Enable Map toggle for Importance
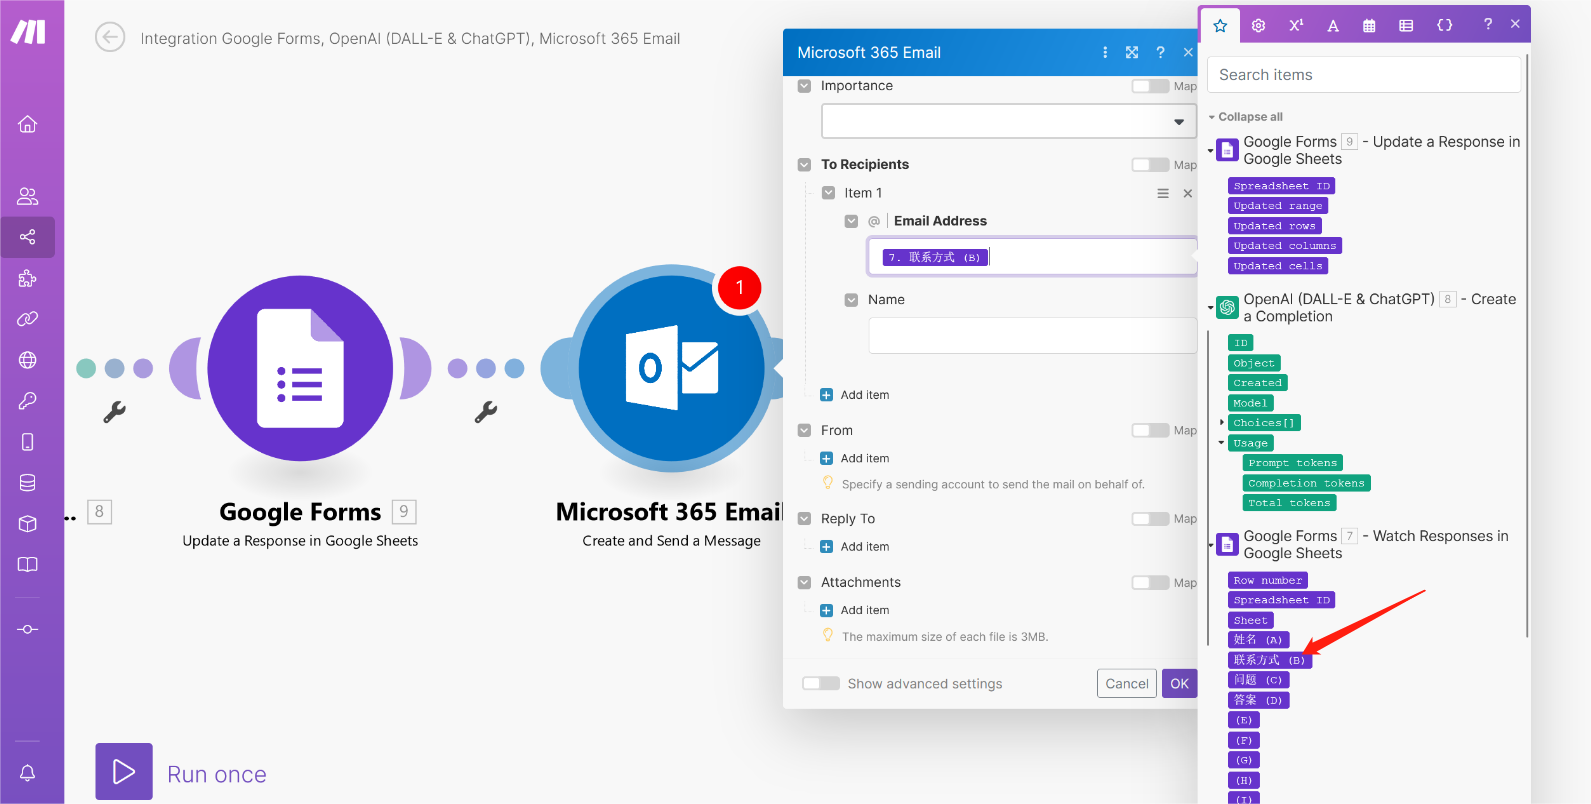 [1150, 86]
